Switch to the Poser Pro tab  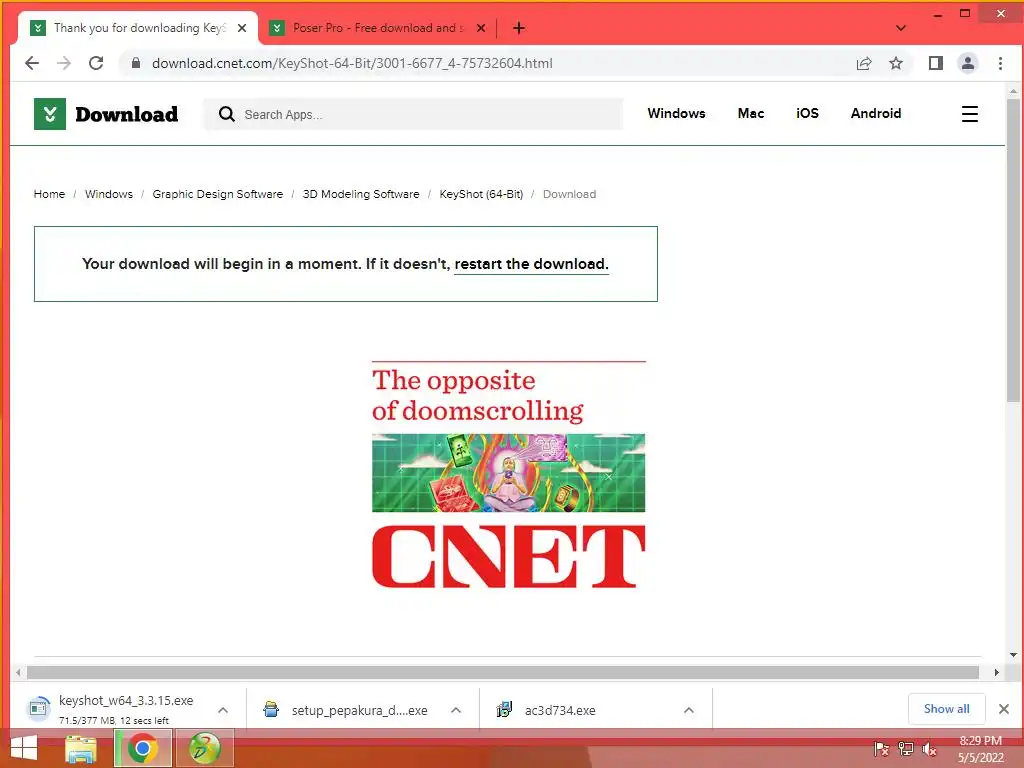pos(377,28)
